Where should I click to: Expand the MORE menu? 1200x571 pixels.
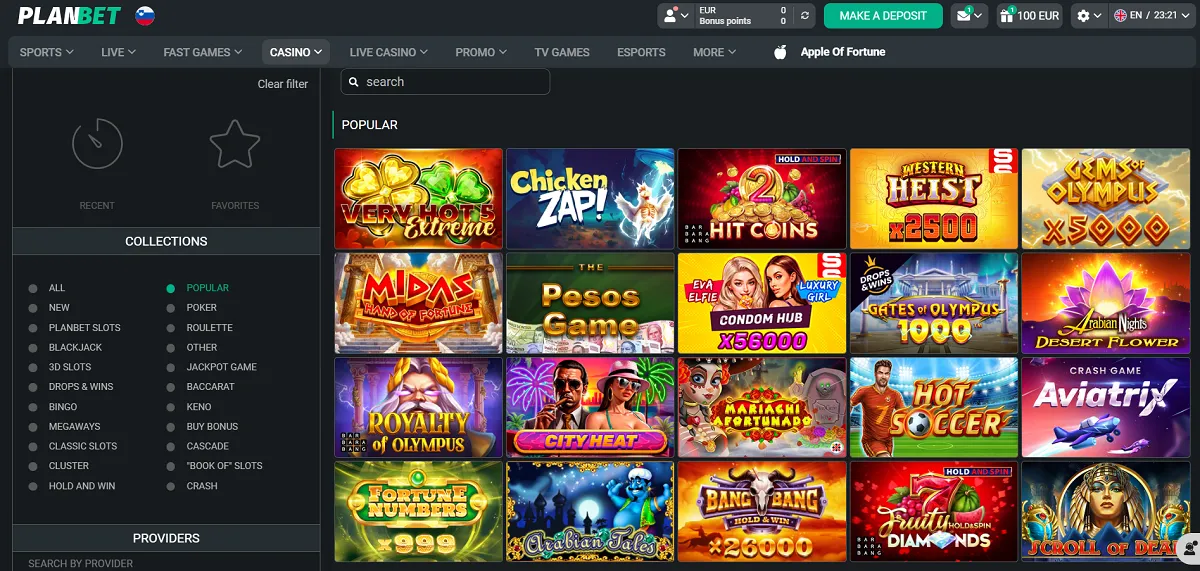[x=715, y=52]
